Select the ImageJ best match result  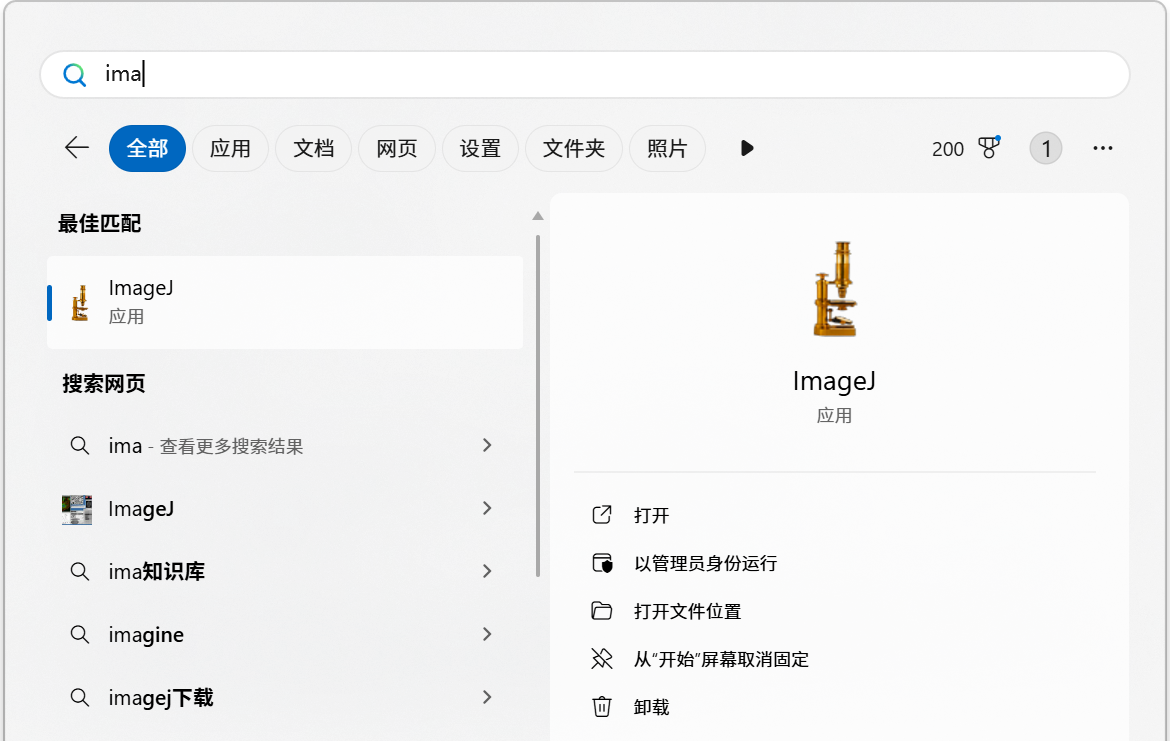[285, 302]
